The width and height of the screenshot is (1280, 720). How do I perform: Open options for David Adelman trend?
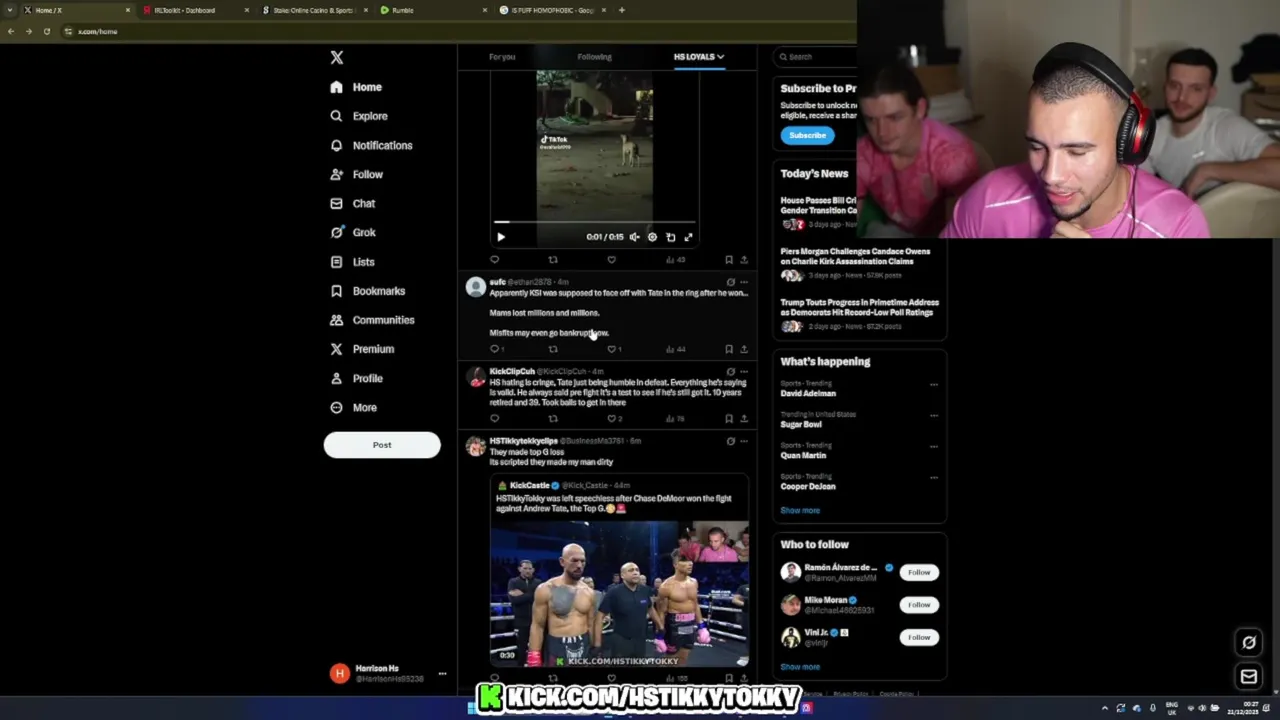pyautogui.click(x=934, y=385)
